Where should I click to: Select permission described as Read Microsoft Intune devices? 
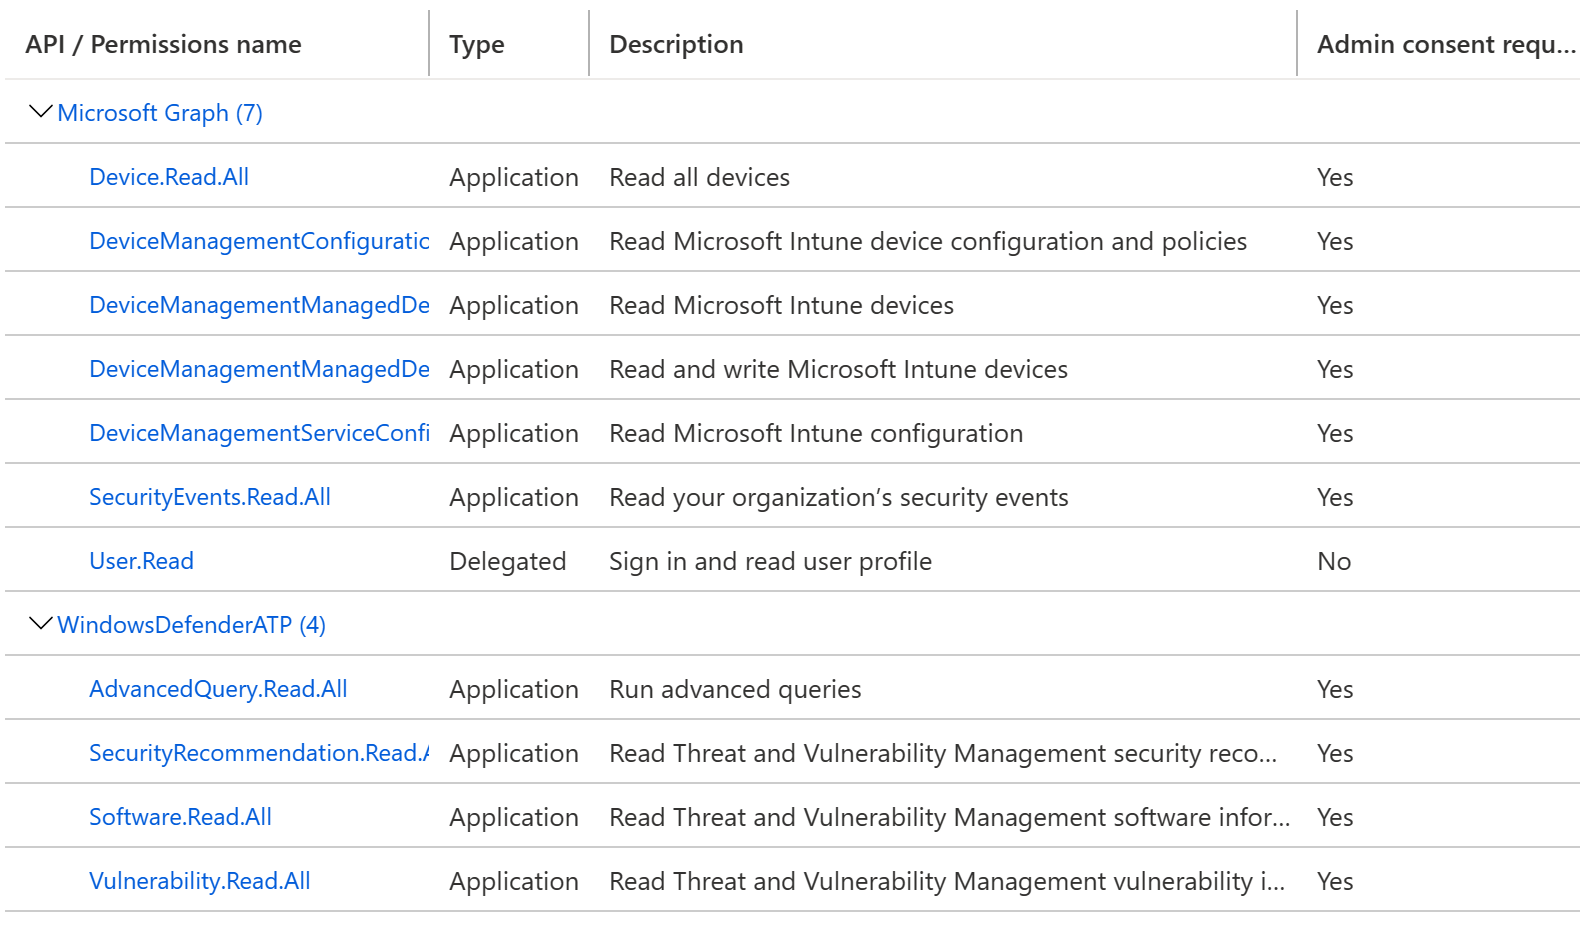259,305
